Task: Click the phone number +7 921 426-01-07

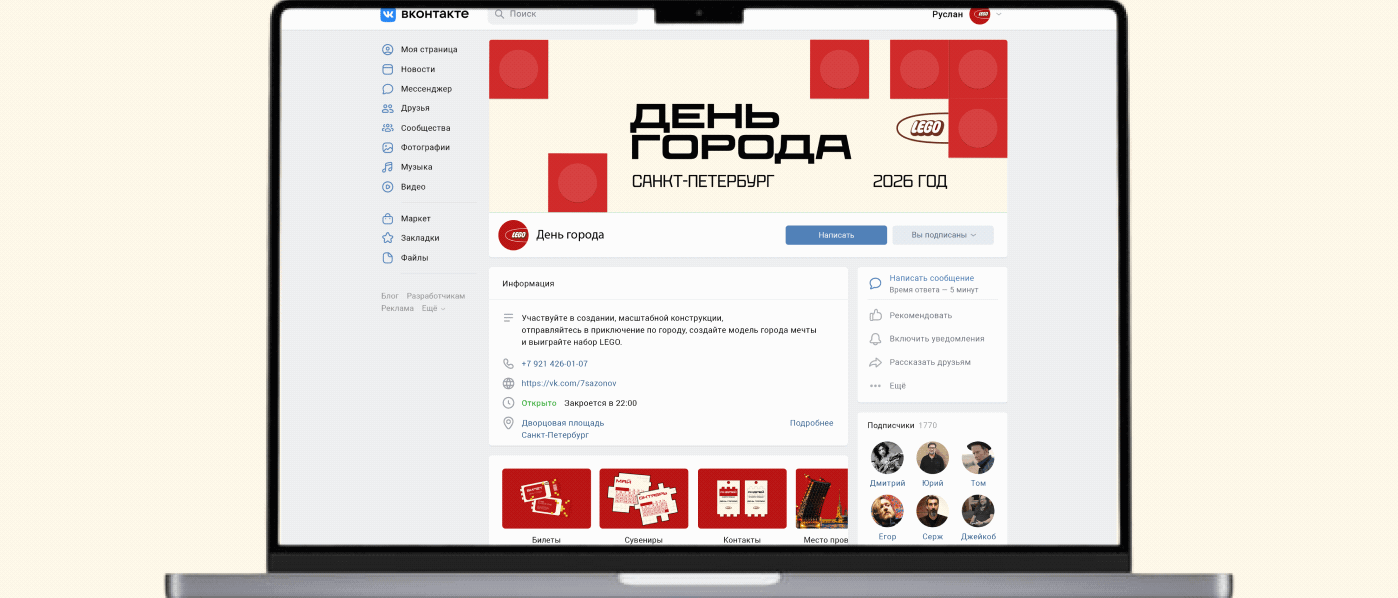Action: [x=554, y=364]
